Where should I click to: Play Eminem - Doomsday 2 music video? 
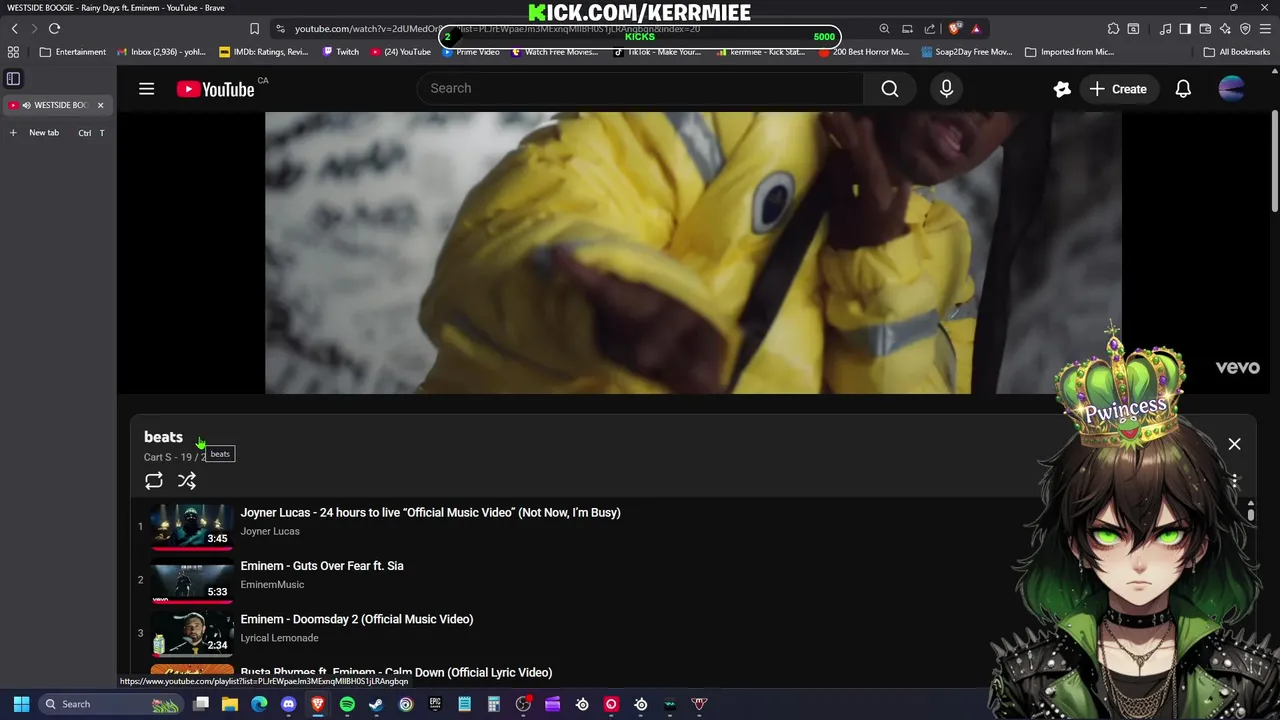[x=357, y=619]
